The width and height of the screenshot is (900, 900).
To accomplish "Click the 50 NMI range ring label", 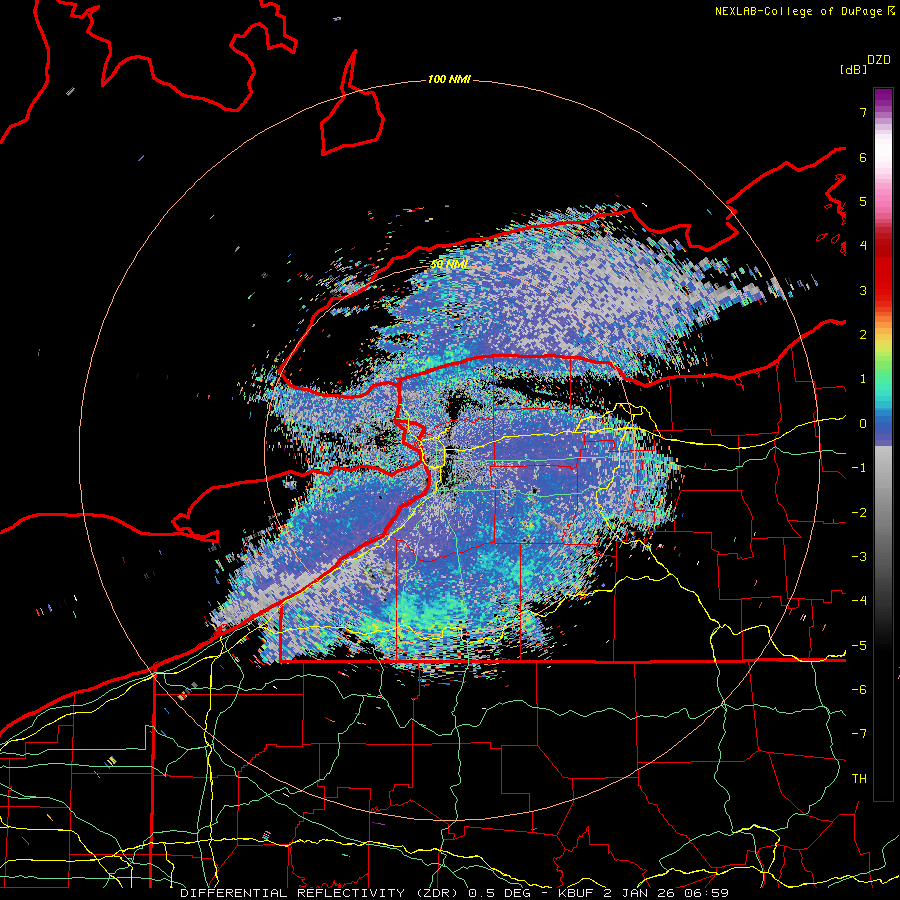I will tap(449, 264).
